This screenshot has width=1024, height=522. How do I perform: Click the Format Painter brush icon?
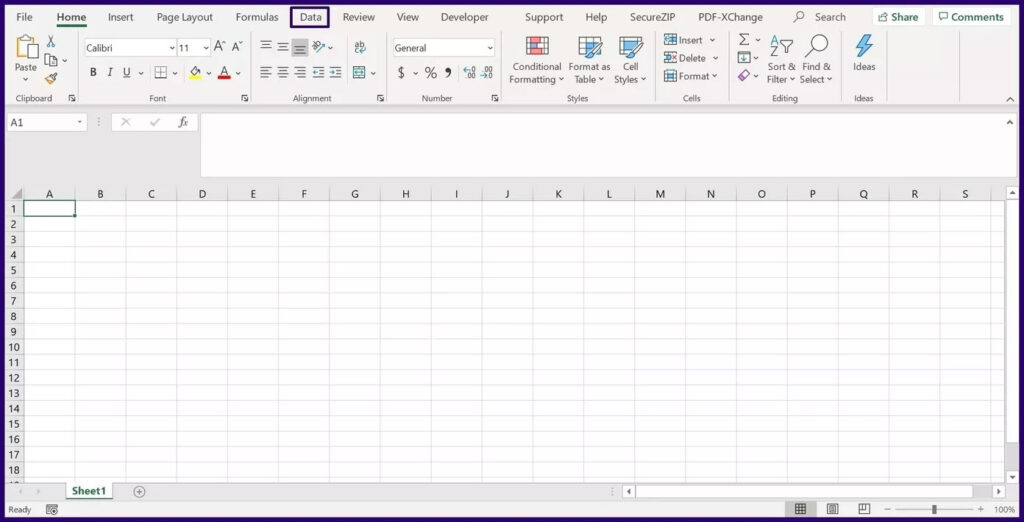[x=51, y=79]
